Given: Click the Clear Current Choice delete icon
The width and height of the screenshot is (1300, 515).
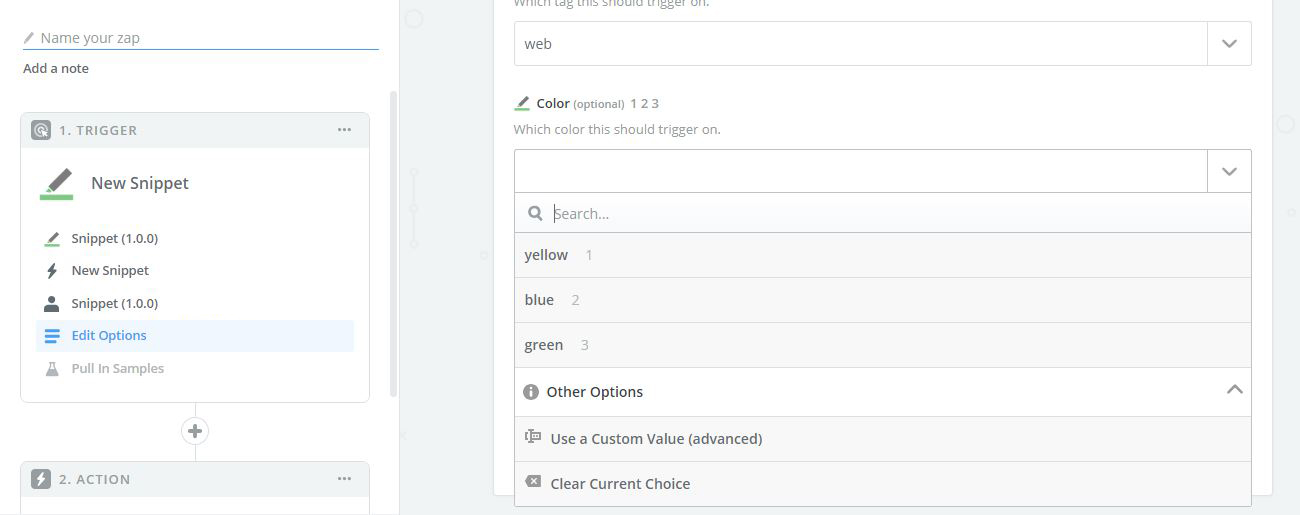Looking at the screenshot, I should [533, 483].
